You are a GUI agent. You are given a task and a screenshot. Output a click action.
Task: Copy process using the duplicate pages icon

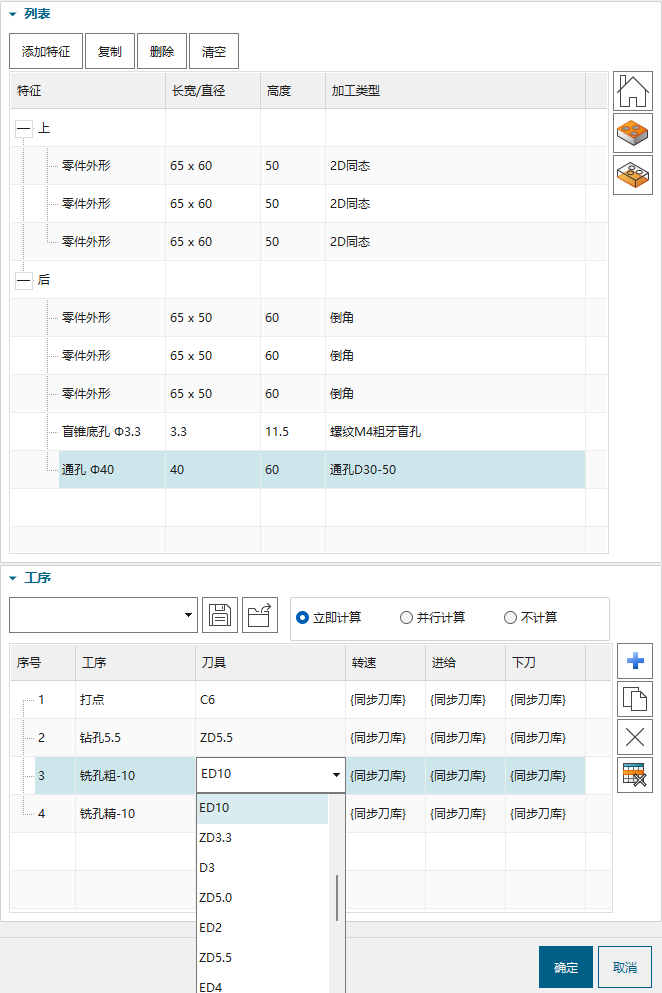tap(635, 699)
